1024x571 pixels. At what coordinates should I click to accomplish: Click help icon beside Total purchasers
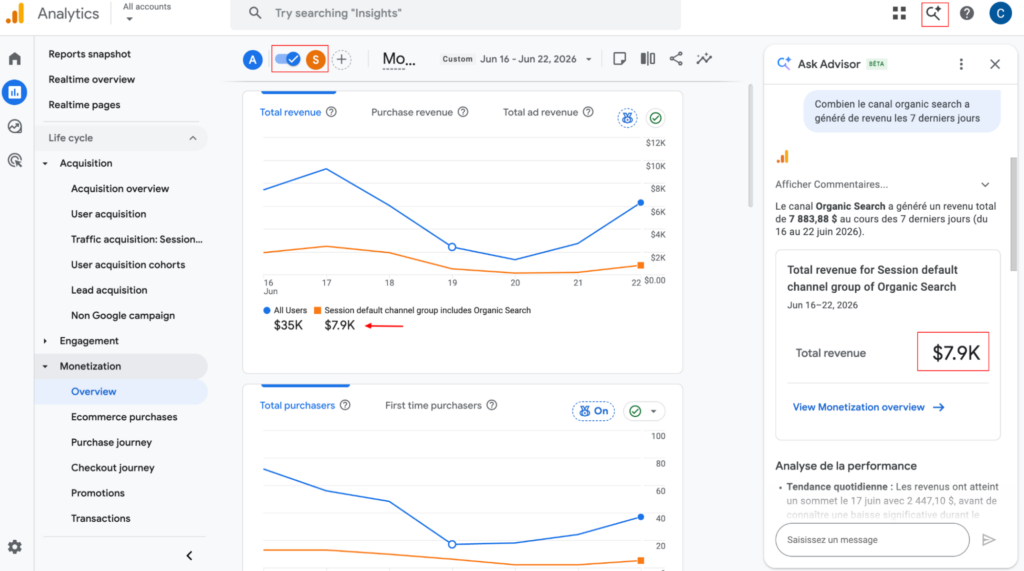(345, 405)
